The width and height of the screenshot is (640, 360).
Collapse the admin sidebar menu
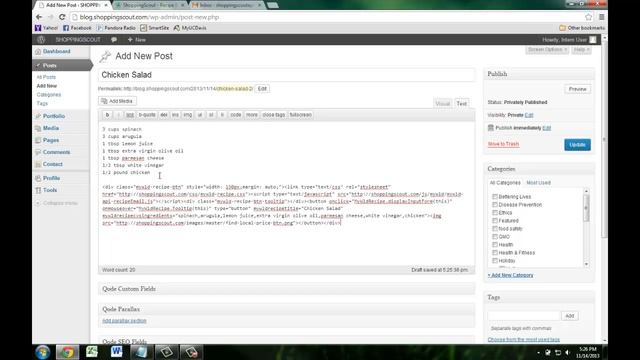56,203
